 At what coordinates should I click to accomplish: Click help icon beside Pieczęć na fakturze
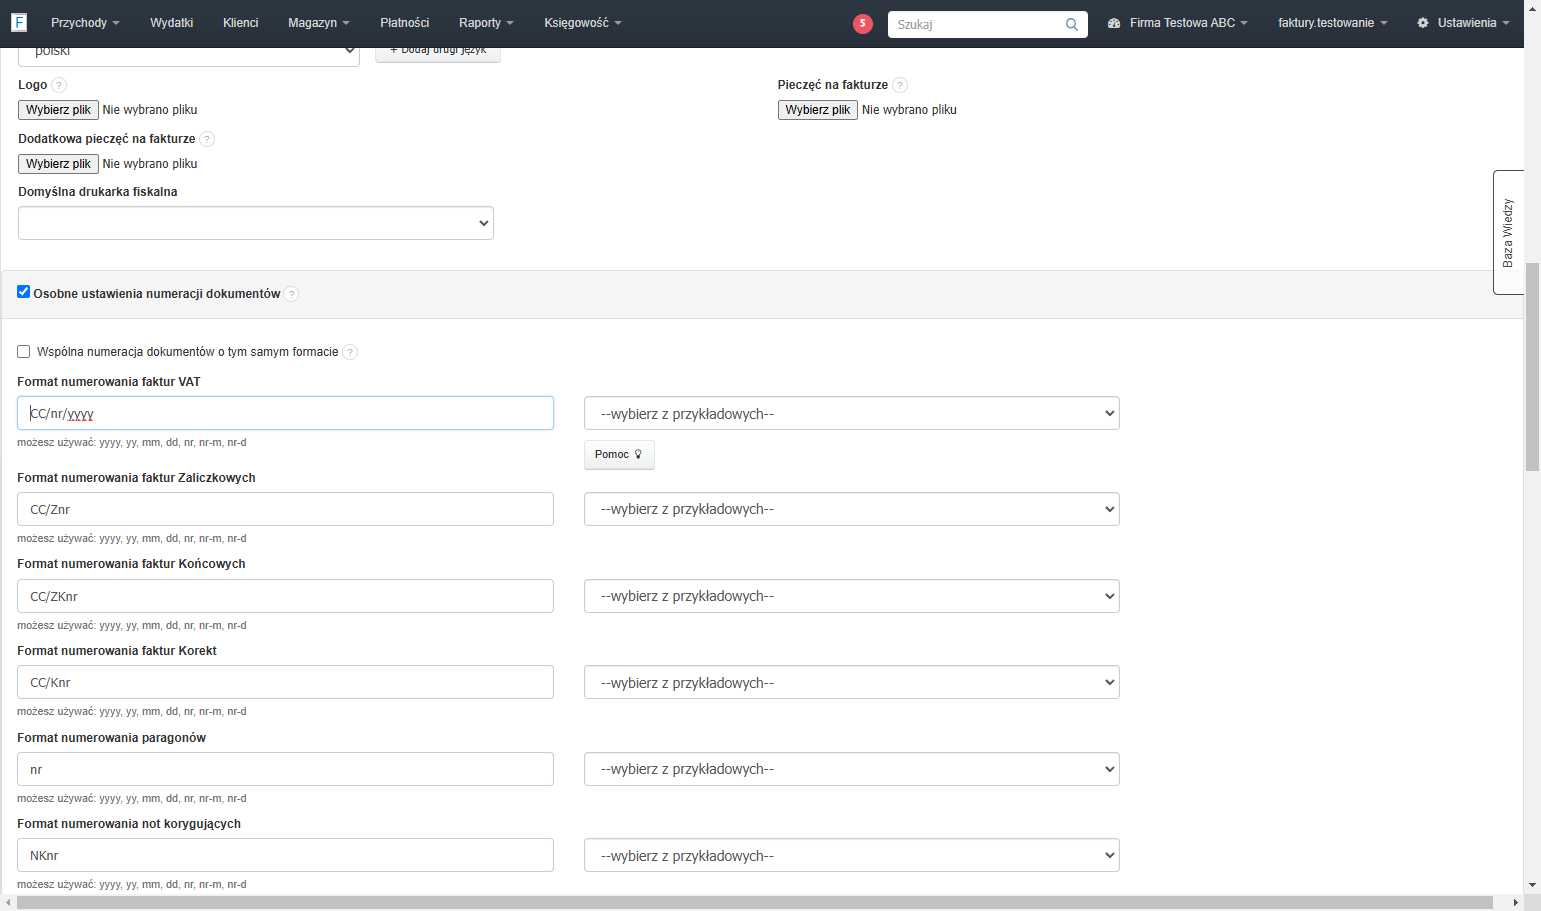[900, 85]
